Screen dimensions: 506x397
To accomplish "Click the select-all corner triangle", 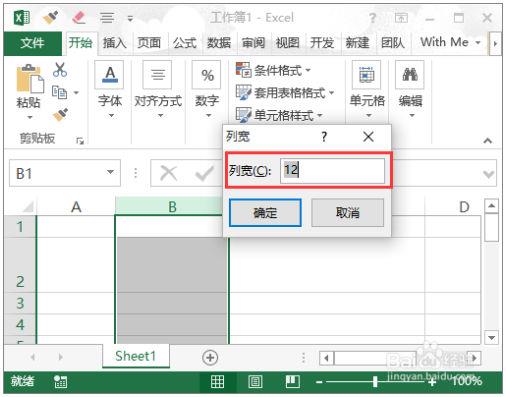I will point(28,207).
